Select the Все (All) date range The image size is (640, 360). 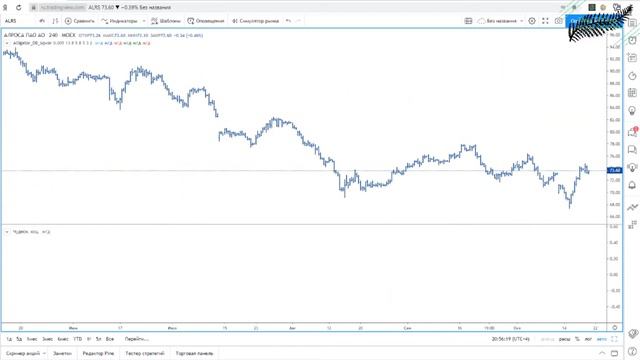tap(110, 339)
